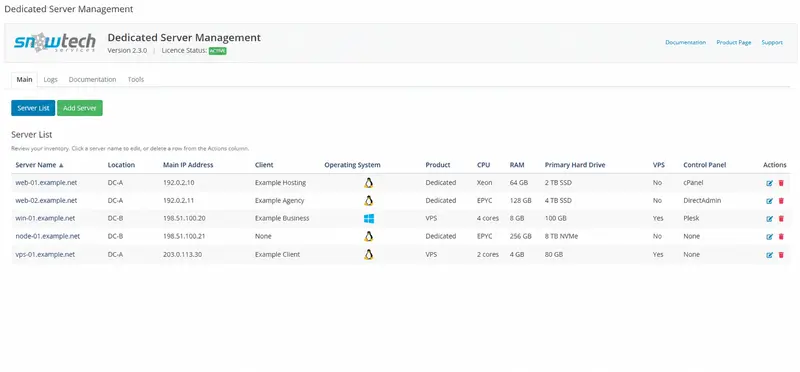Open the Product Page link

point(734,42)
